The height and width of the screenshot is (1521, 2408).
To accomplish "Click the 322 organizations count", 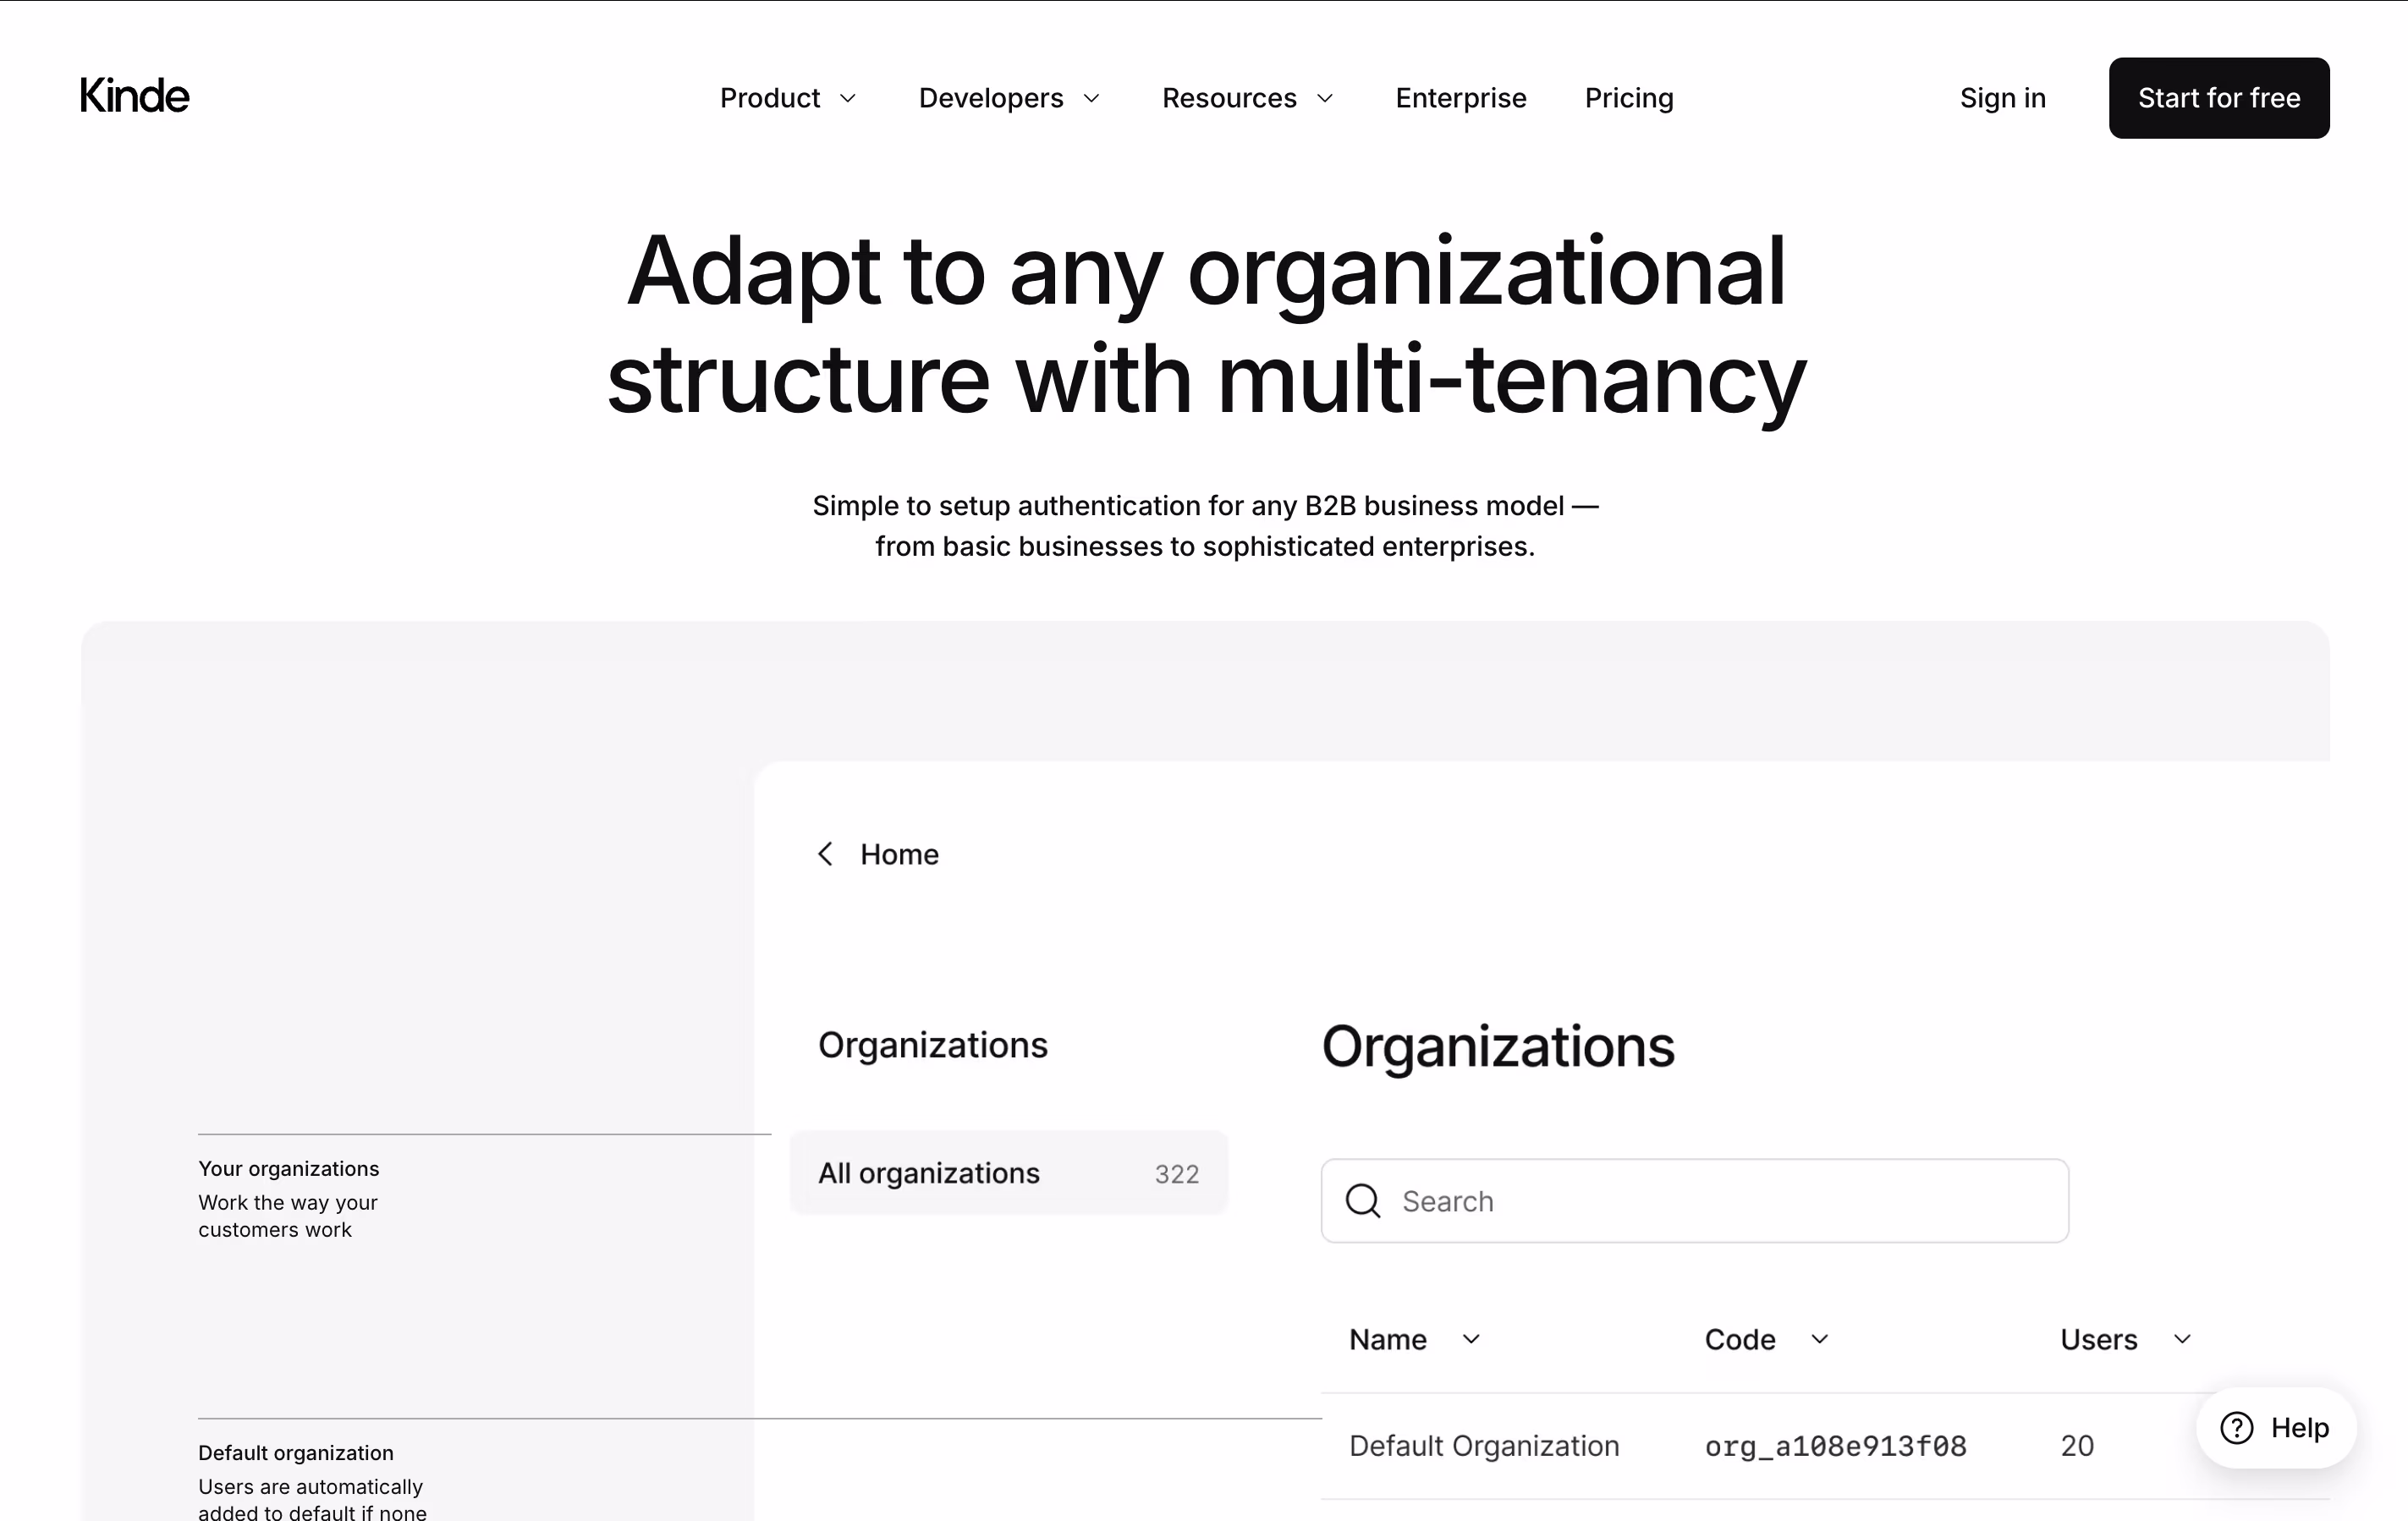I will point(1176,1174).
